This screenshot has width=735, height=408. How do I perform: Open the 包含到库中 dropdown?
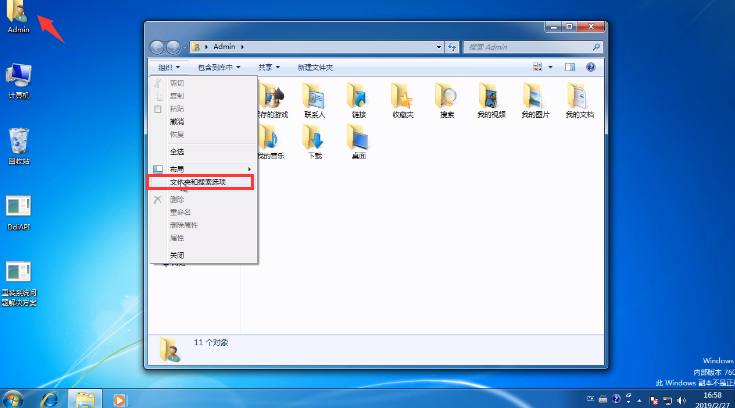click(220, 67)
